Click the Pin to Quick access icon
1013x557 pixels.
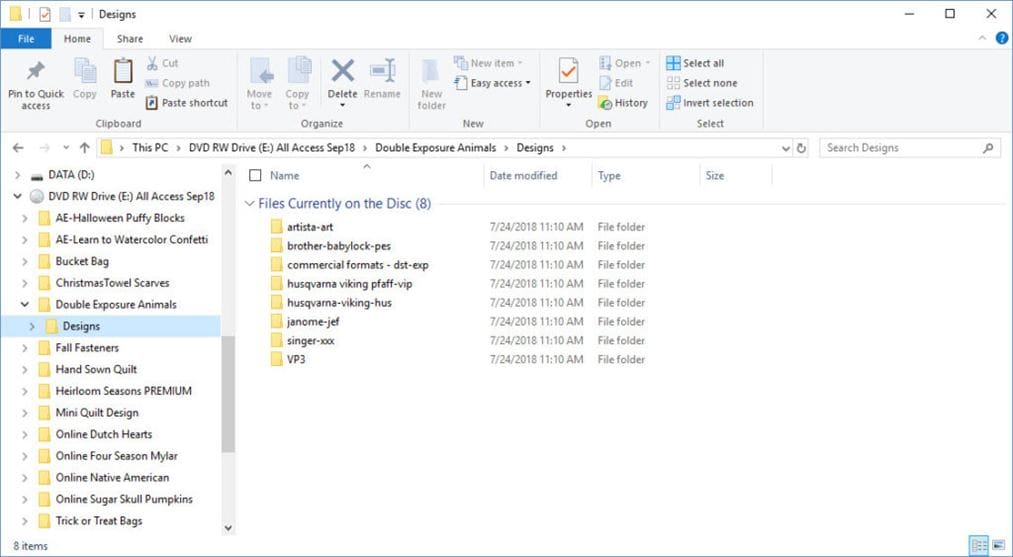(x=35, y=73)
